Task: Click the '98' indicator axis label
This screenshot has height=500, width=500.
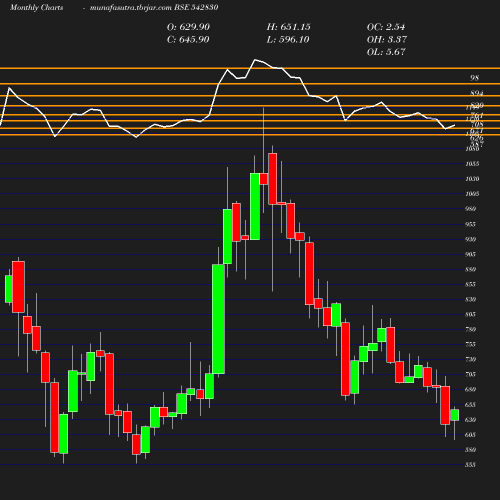Action: (474, 78)
